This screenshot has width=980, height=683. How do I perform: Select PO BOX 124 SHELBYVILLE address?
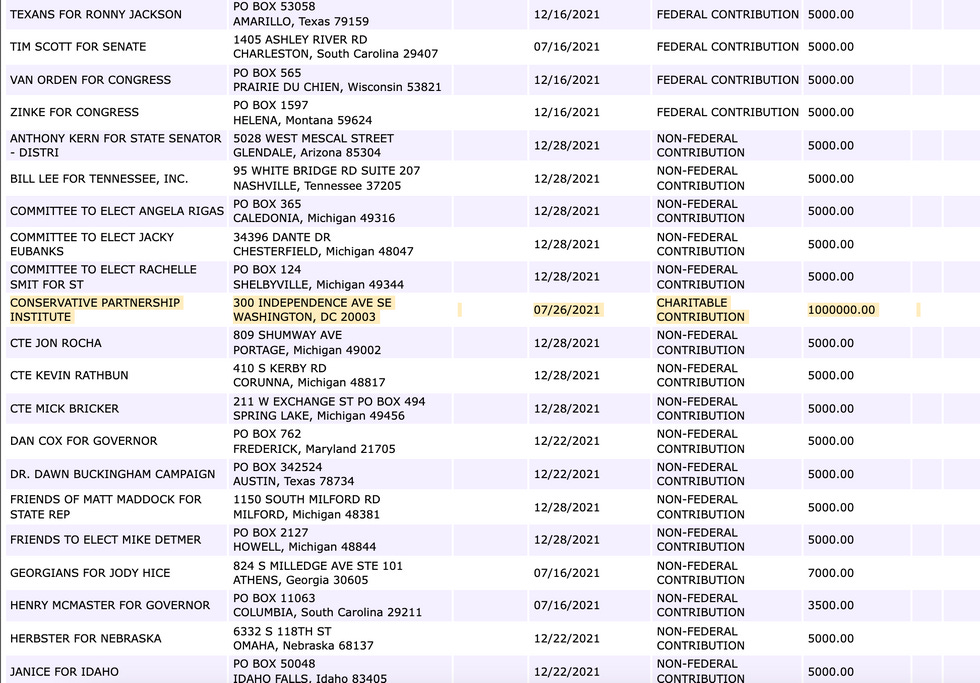click(x=318, y=277)
